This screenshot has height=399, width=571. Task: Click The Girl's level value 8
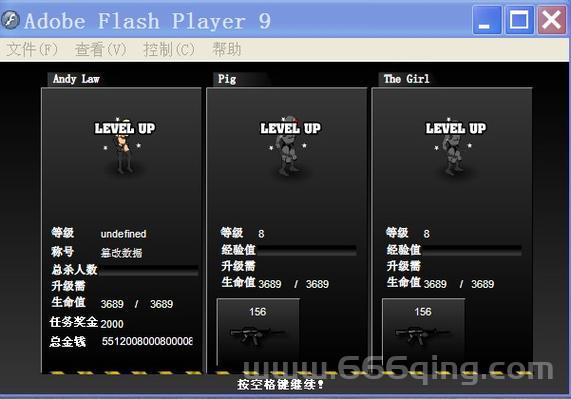click(x=426, y=234)
